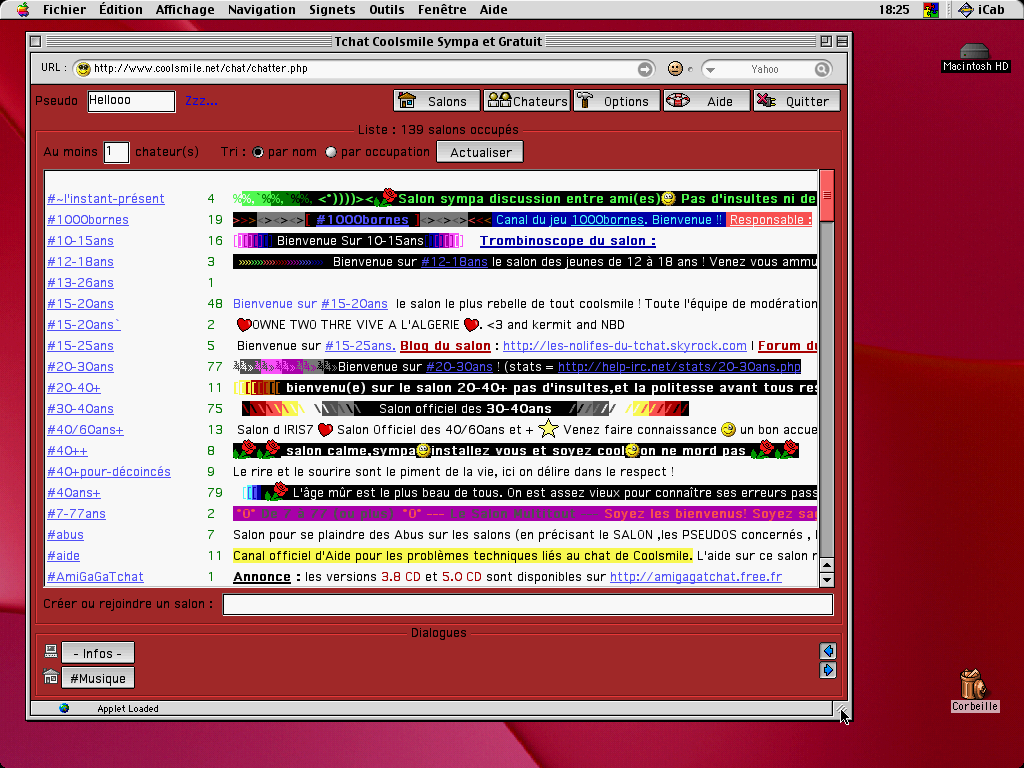Open the iCab application switcher menu
1024x768 pixels.
point(982,10)
